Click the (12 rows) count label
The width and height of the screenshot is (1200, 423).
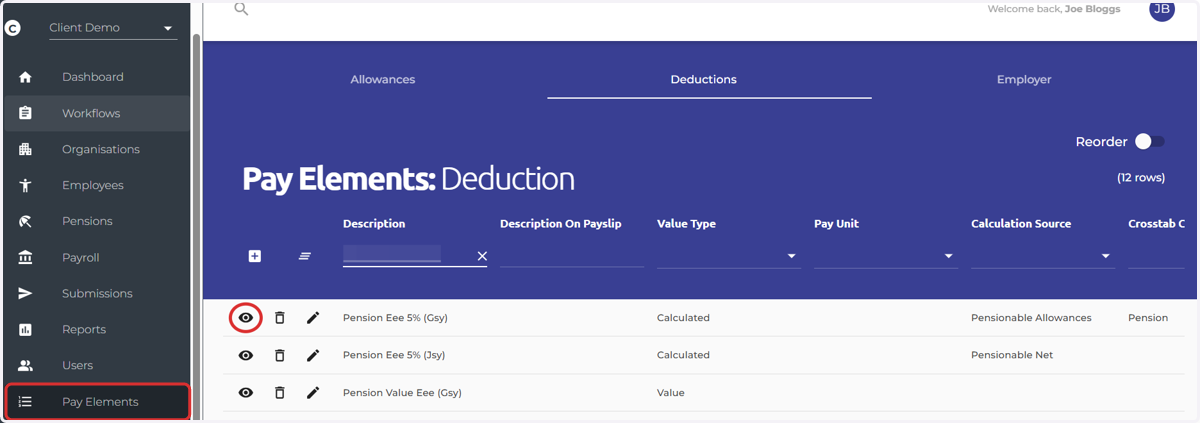pos(1141,177)
